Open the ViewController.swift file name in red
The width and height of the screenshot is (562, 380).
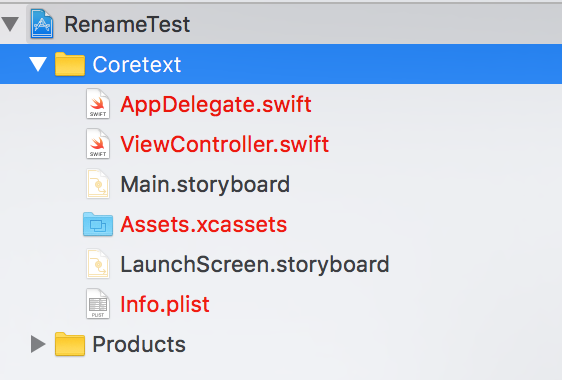point(225,144)
